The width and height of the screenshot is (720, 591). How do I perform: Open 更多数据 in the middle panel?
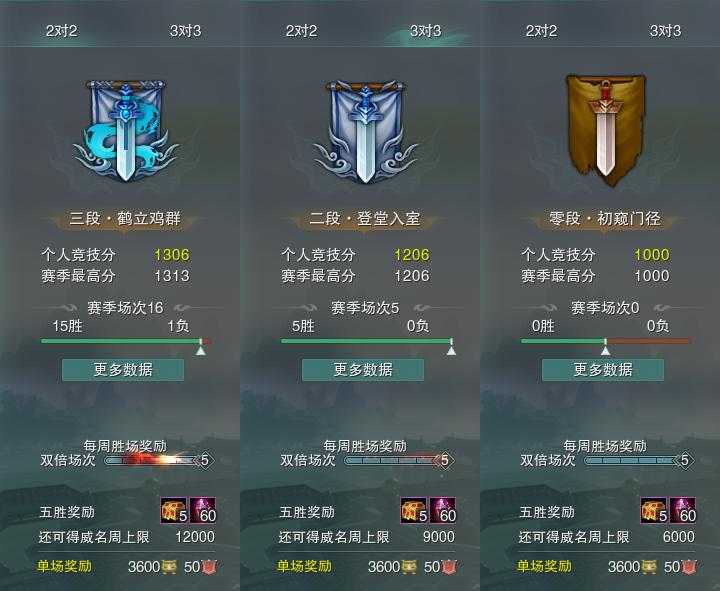point(363,370)
